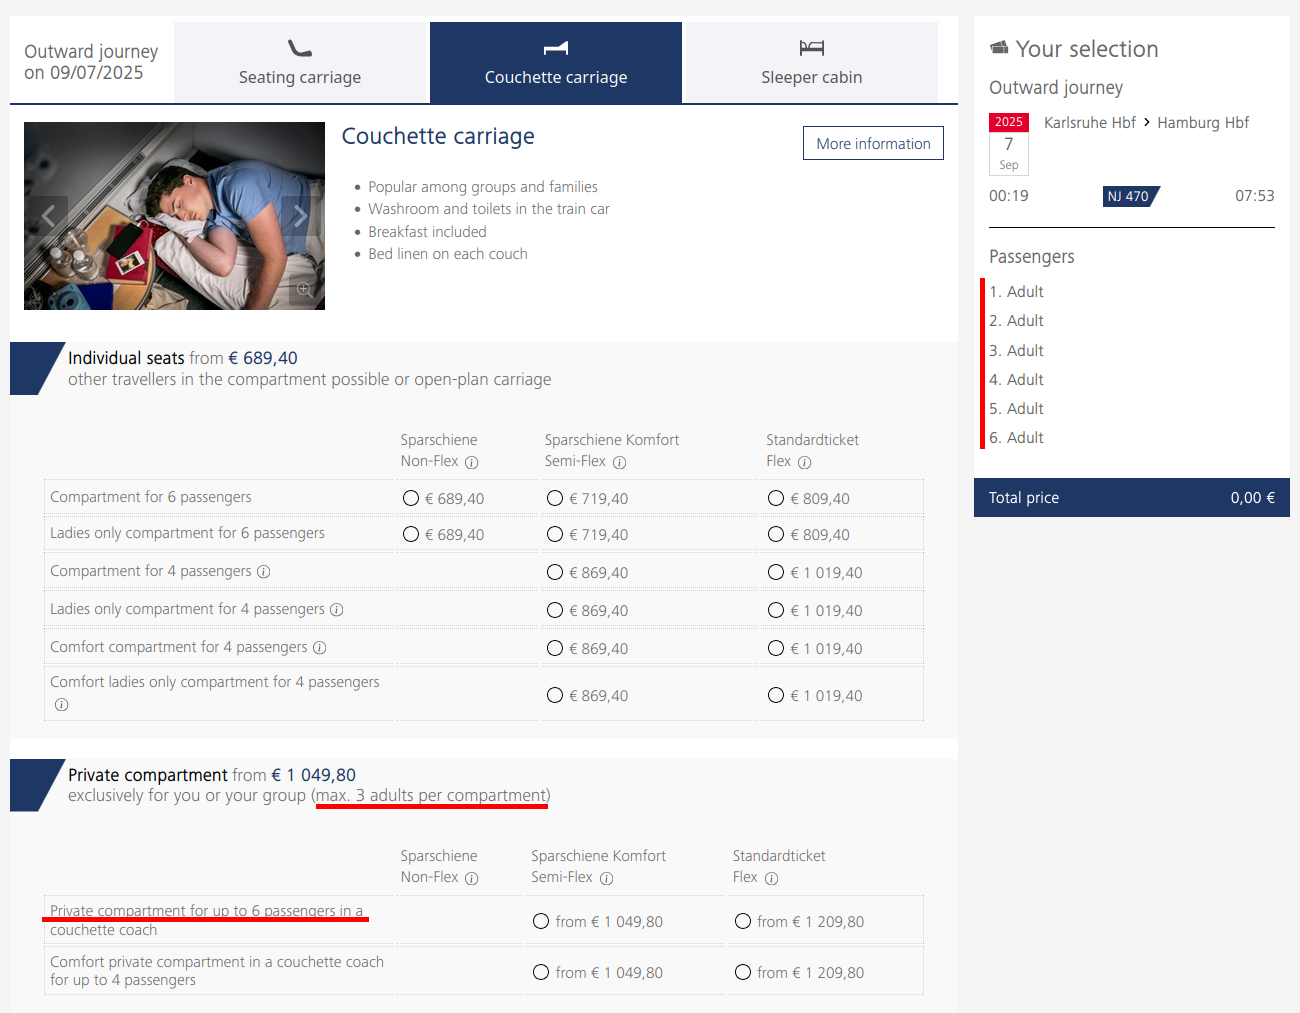Click the magnifier zoom icon on couchette photo
This screenshot has height=1013, width=1300.
[x=304, y=289]
